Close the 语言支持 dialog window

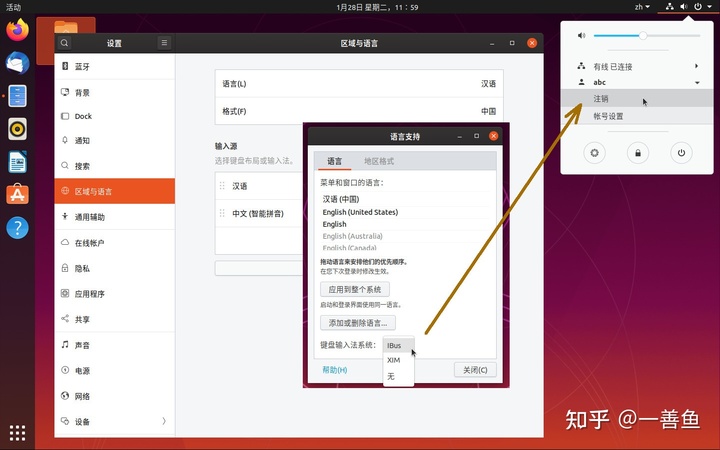493,136
